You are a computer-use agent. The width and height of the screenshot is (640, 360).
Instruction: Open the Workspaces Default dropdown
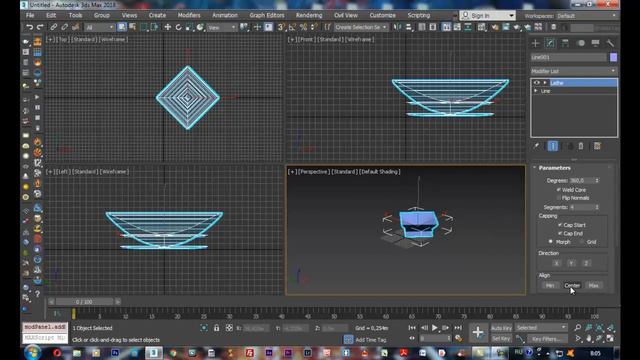(x=587, y=16)
